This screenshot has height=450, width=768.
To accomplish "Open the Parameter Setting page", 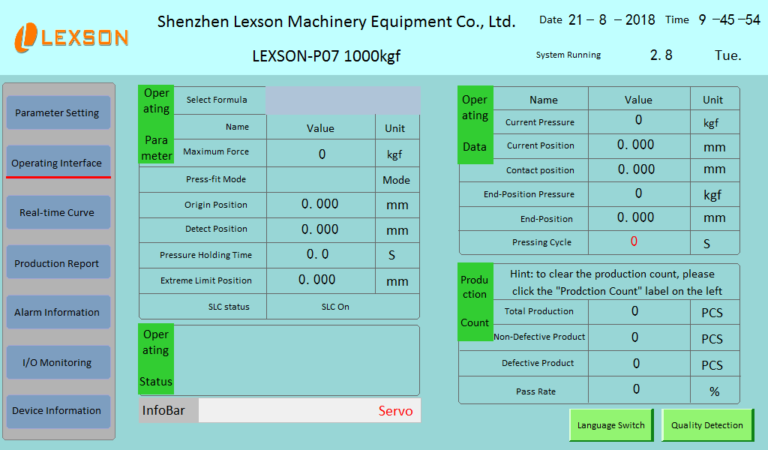I will 57,113.
